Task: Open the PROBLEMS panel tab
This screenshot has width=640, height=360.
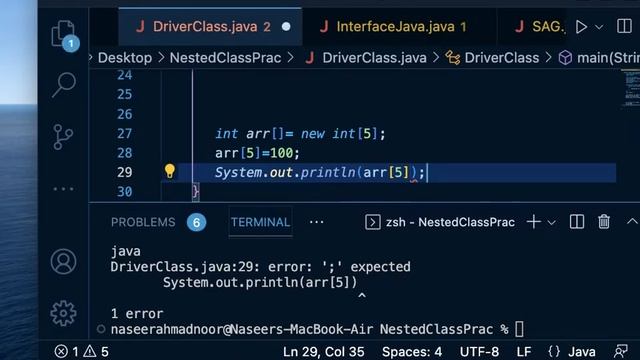Action: click(143, 222)
